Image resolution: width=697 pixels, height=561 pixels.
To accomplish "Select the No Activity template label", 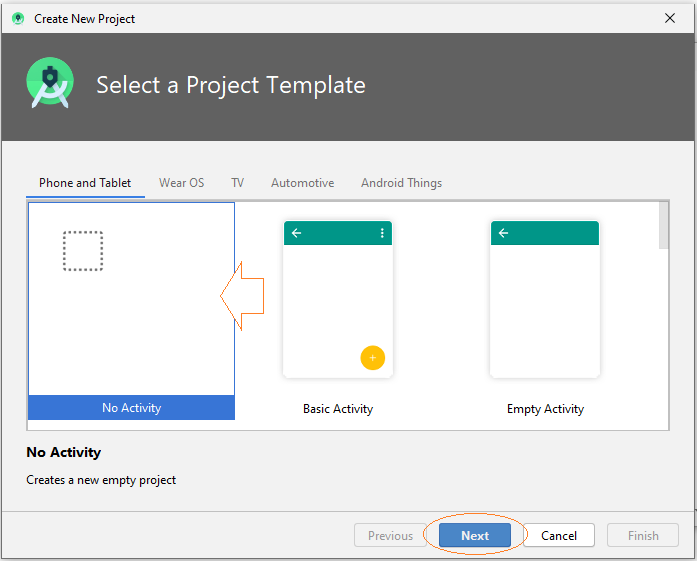I will 132,408.
